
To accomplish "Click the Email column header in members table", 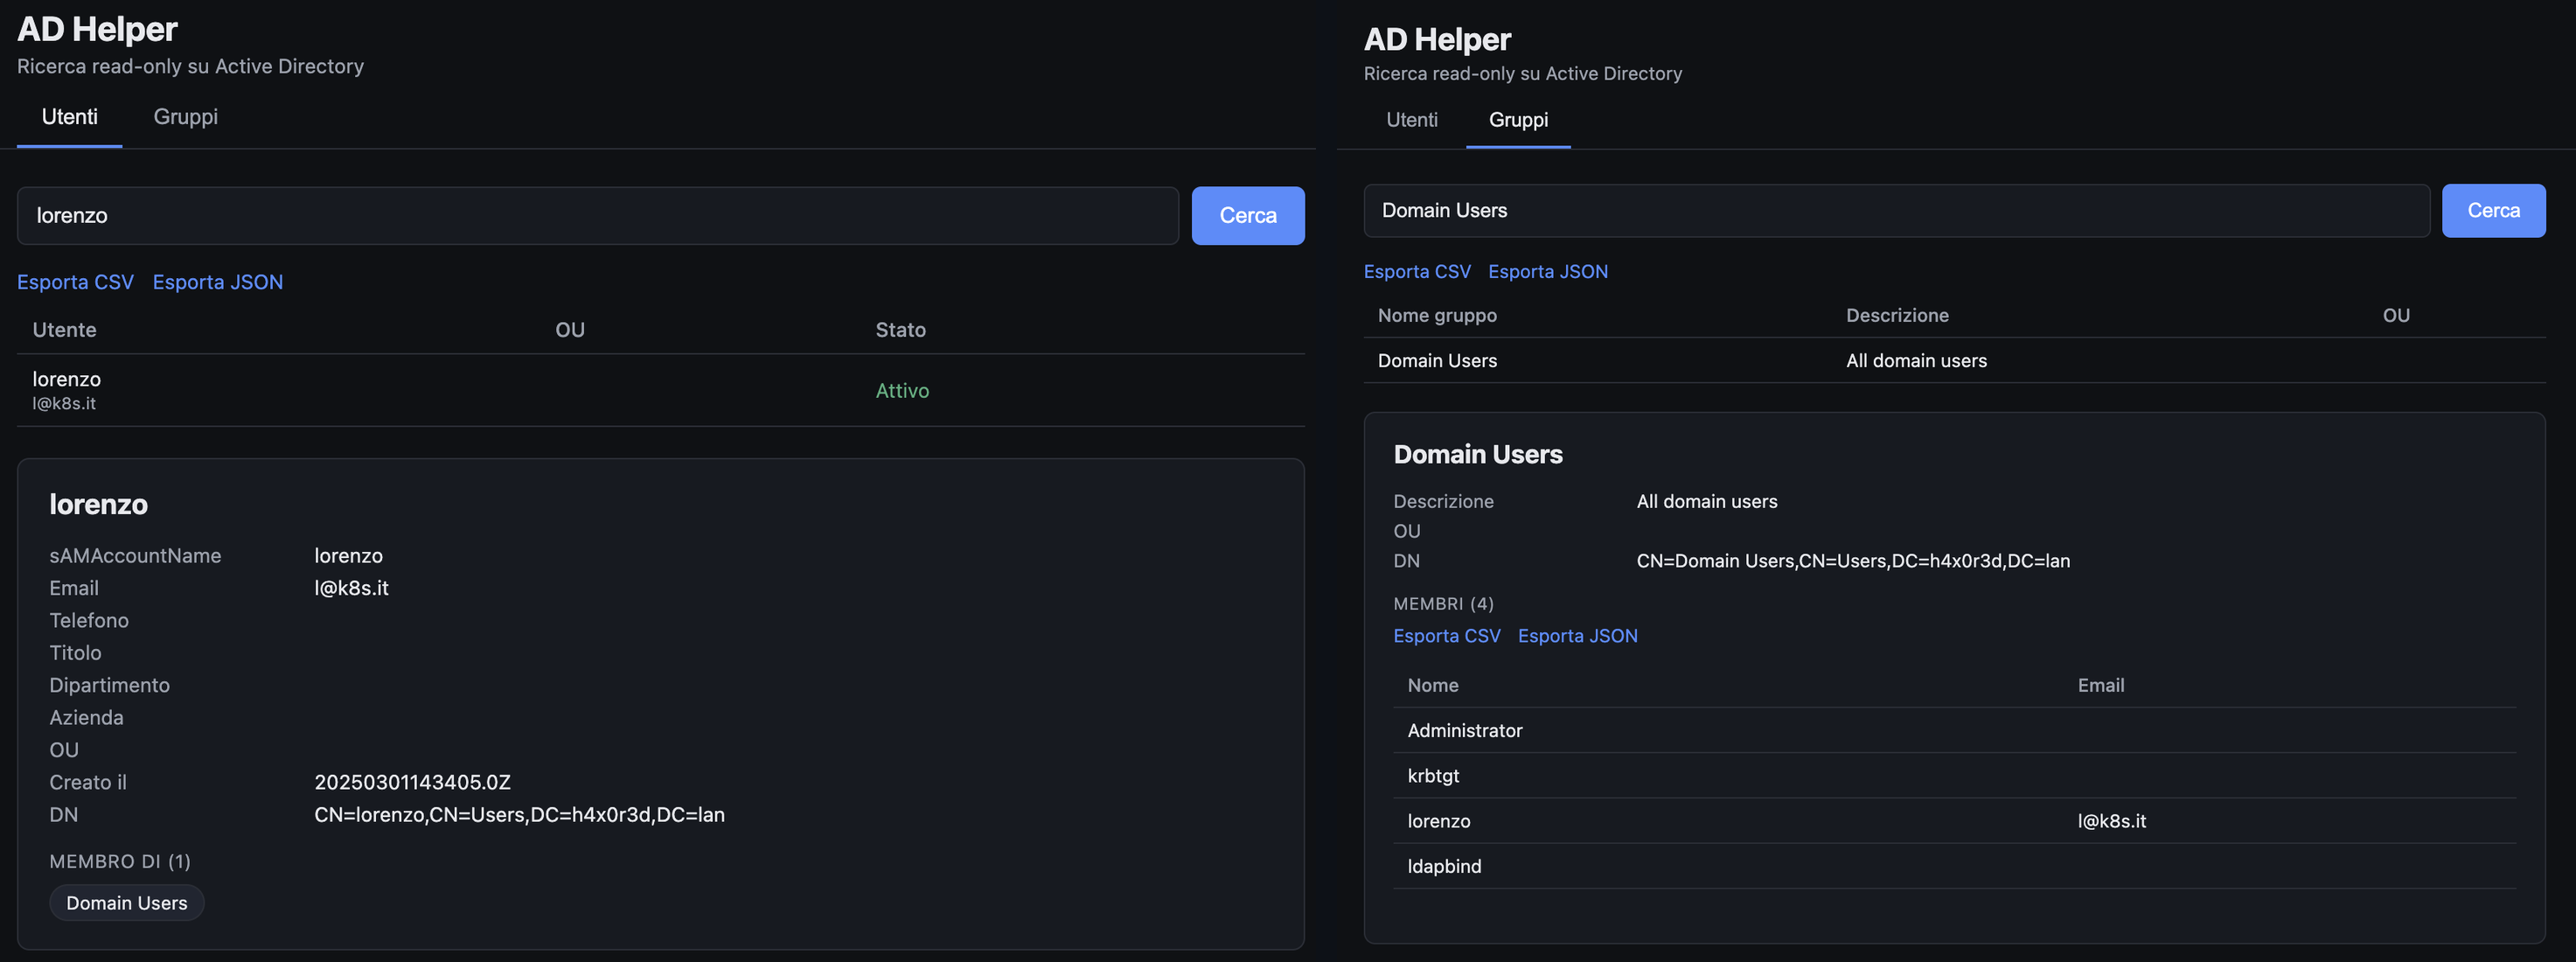I will pyautogui.click(x=2101, y=686).
